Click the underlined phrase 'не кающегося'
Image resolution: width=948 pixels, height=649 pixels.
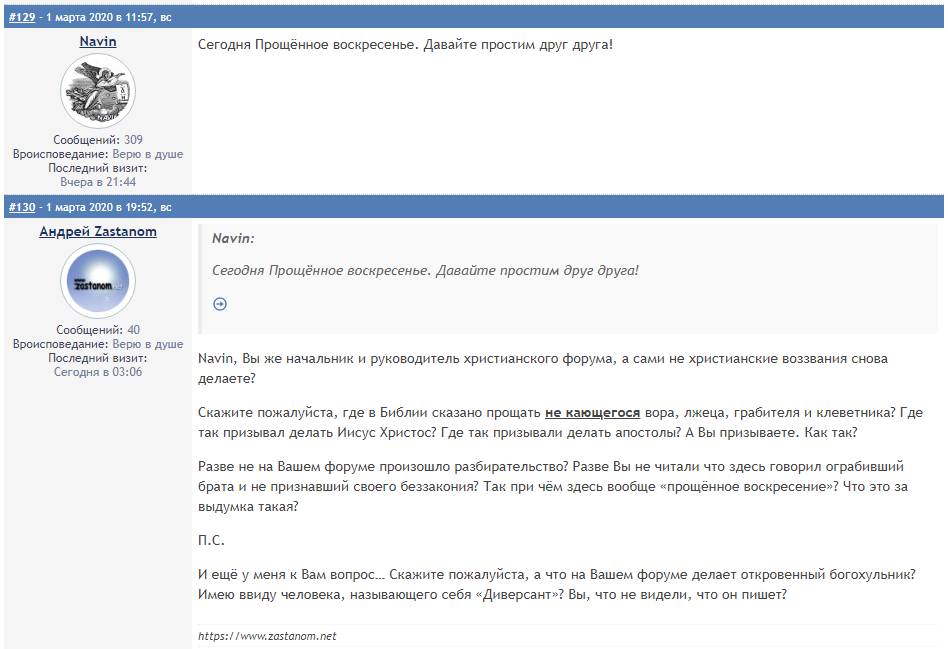[x=592, y=413]
